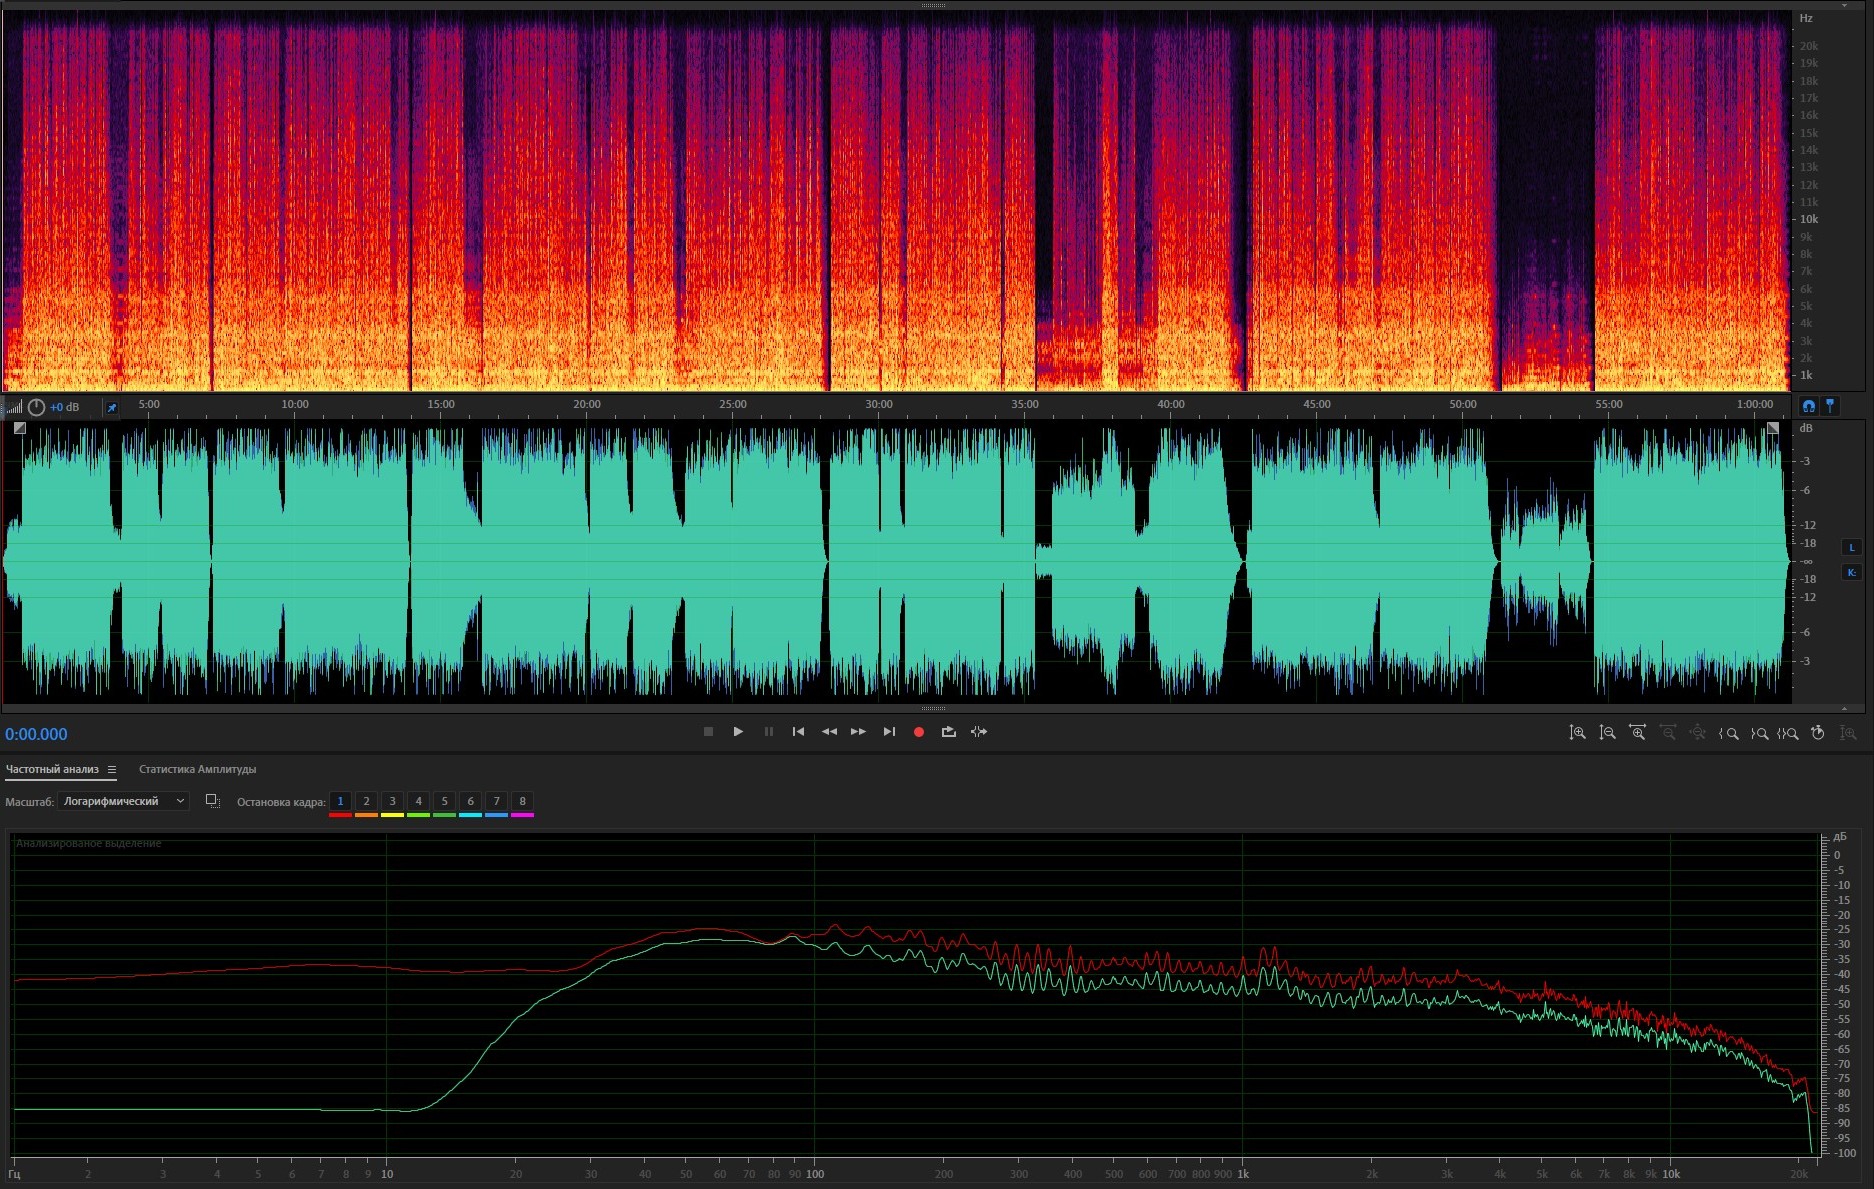Viewport: 1874px width, 1189px height.
Task: Toggle loop playback in the transport bar
Action: [948, 732]
